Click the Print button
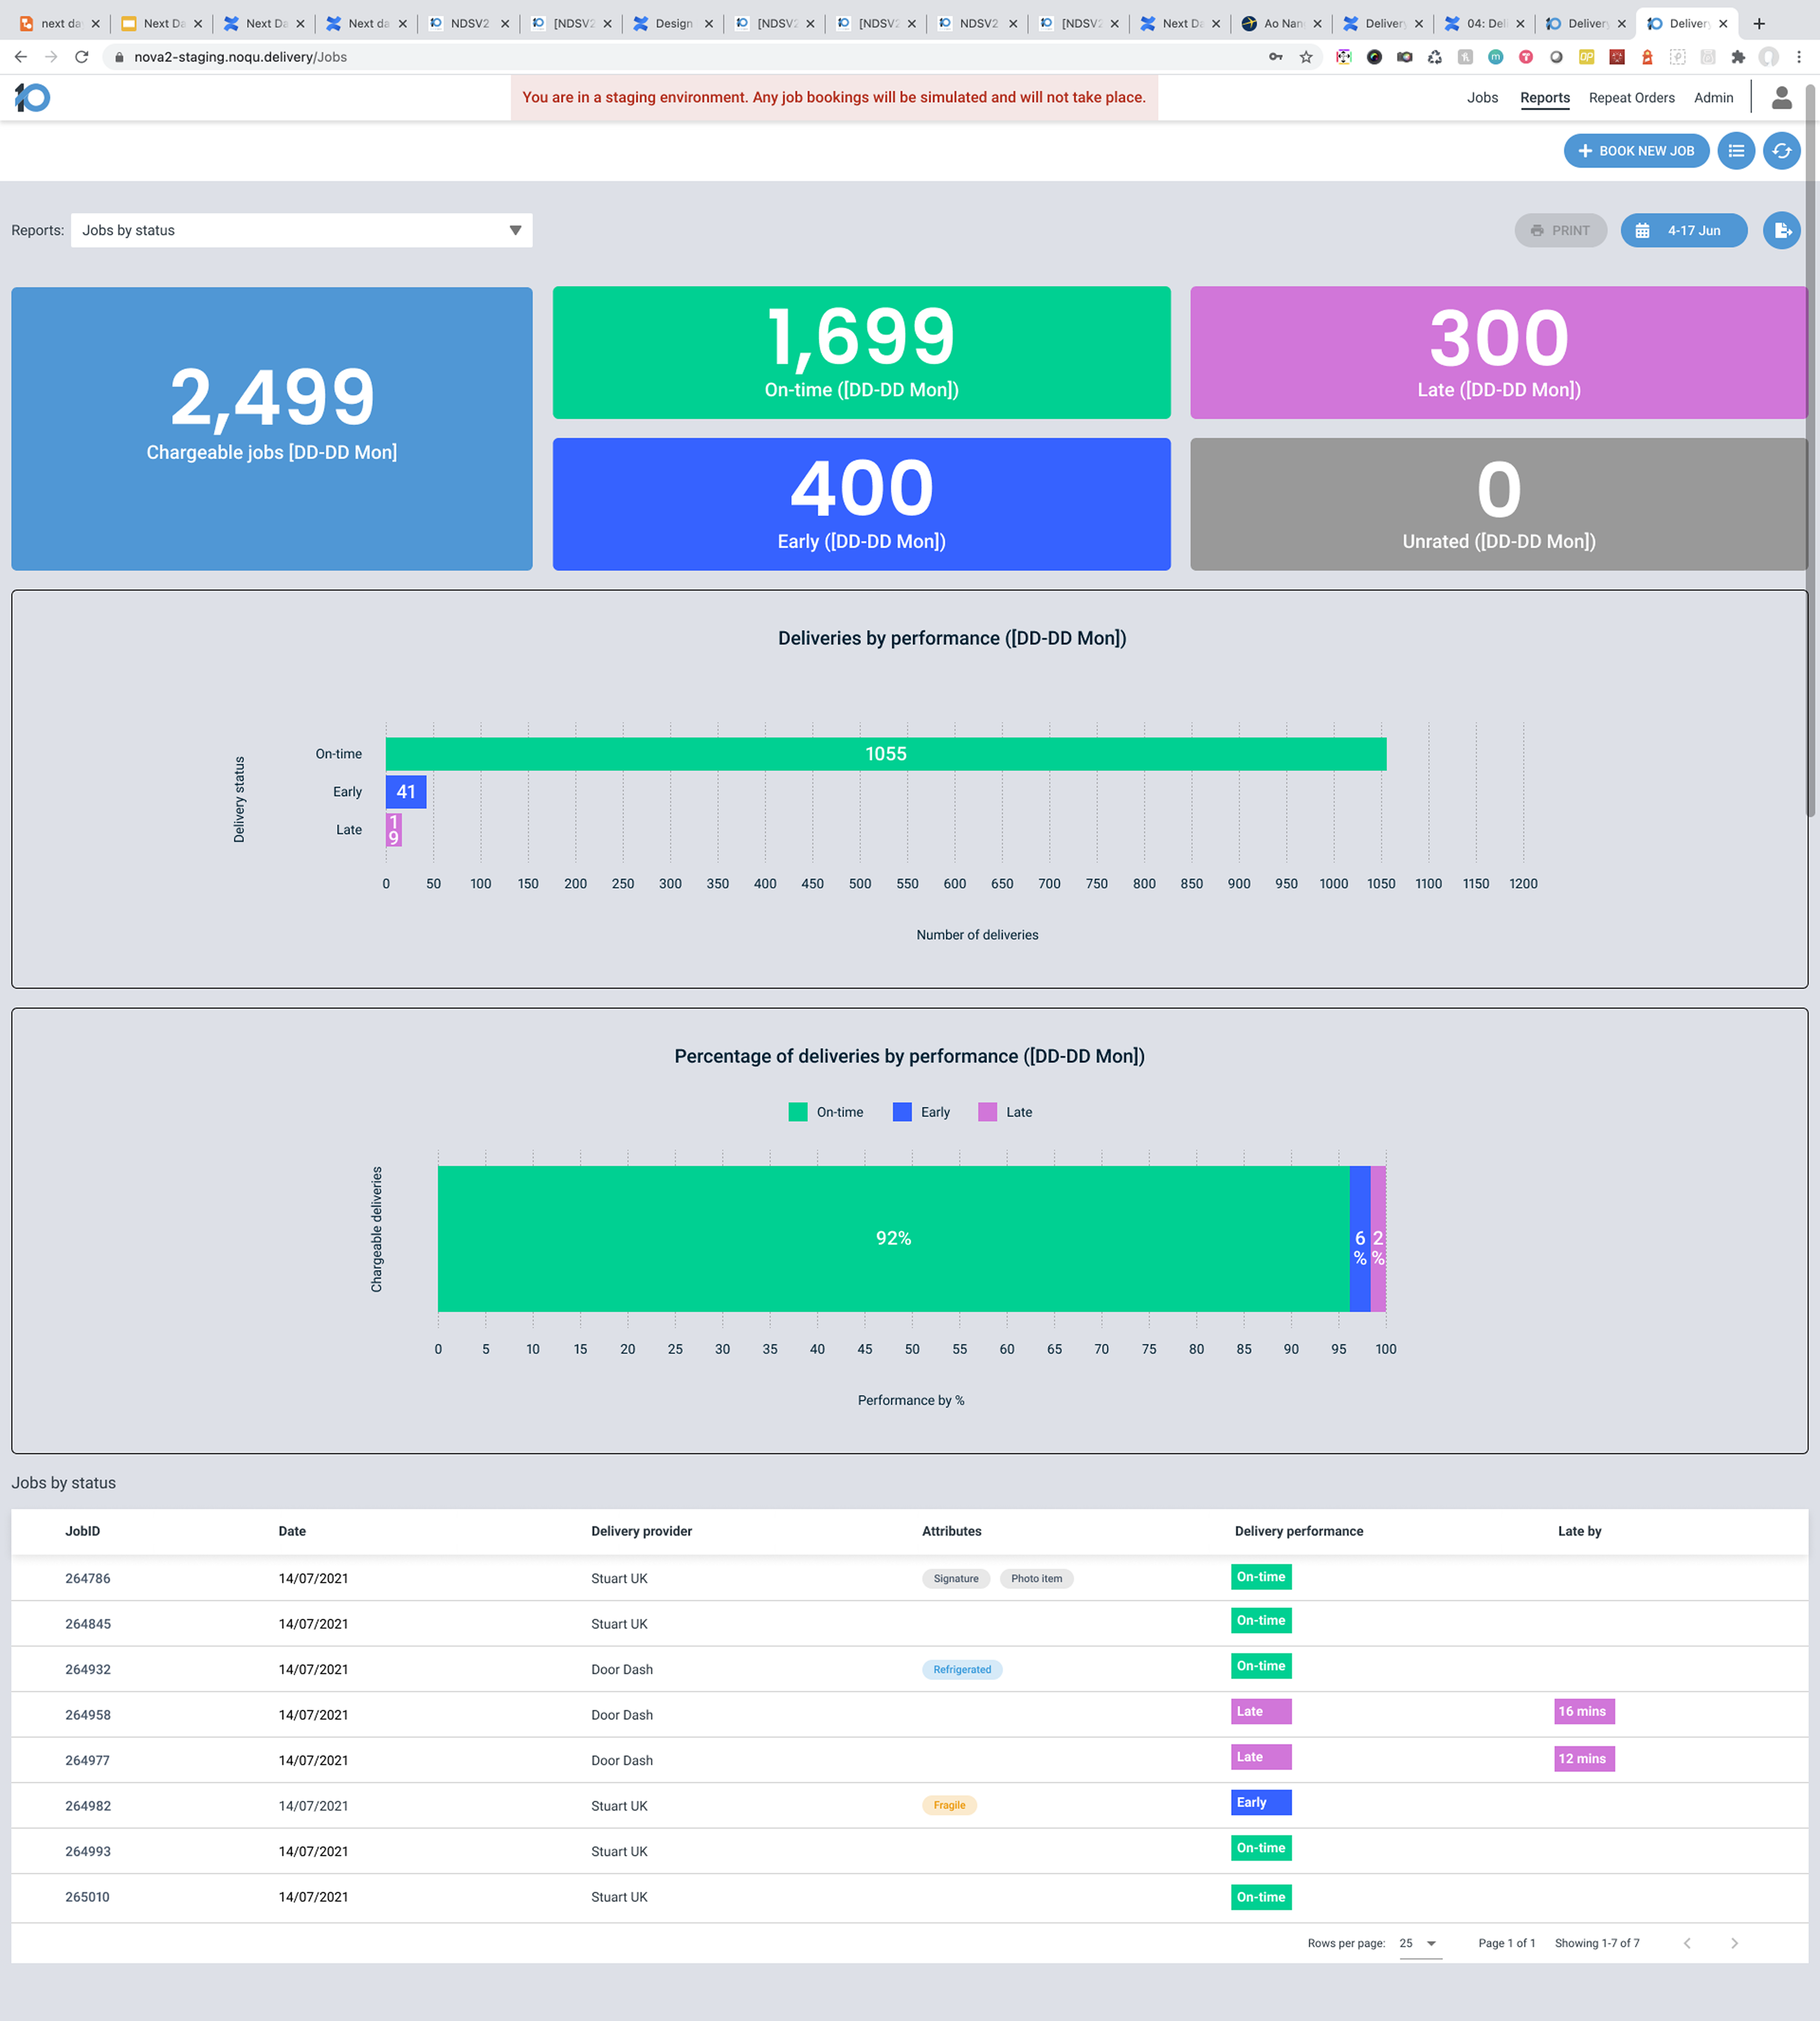1820x2021 pixels. tap(1559, 231)
